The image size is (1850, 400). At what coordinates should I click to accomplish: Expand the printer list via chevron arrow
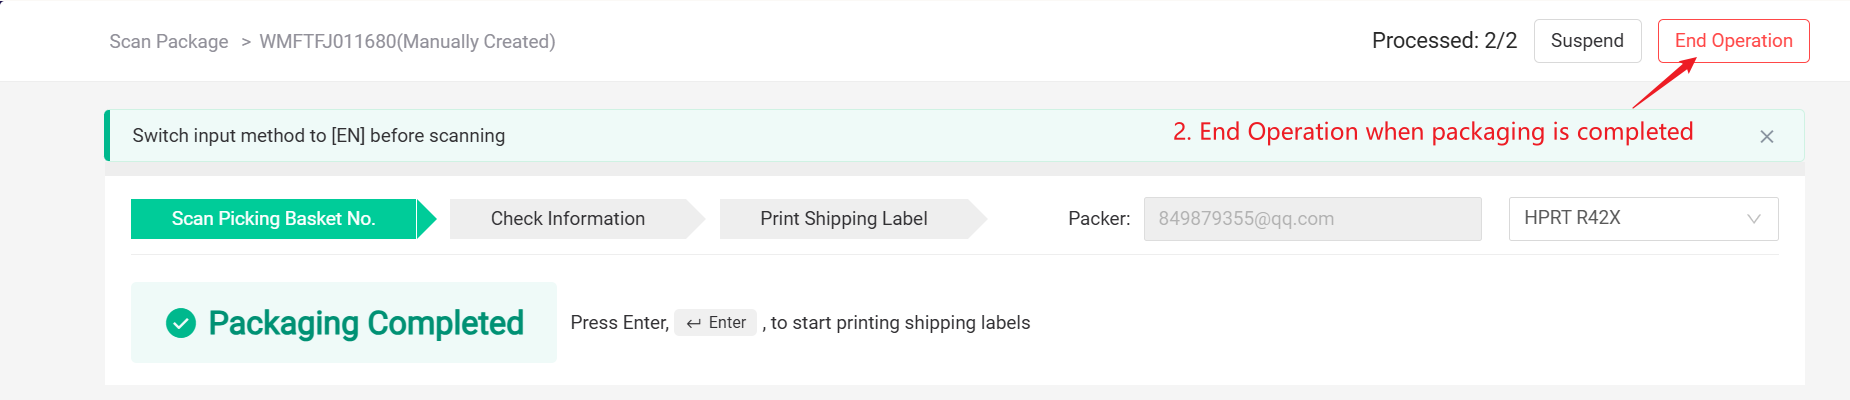1753,219
